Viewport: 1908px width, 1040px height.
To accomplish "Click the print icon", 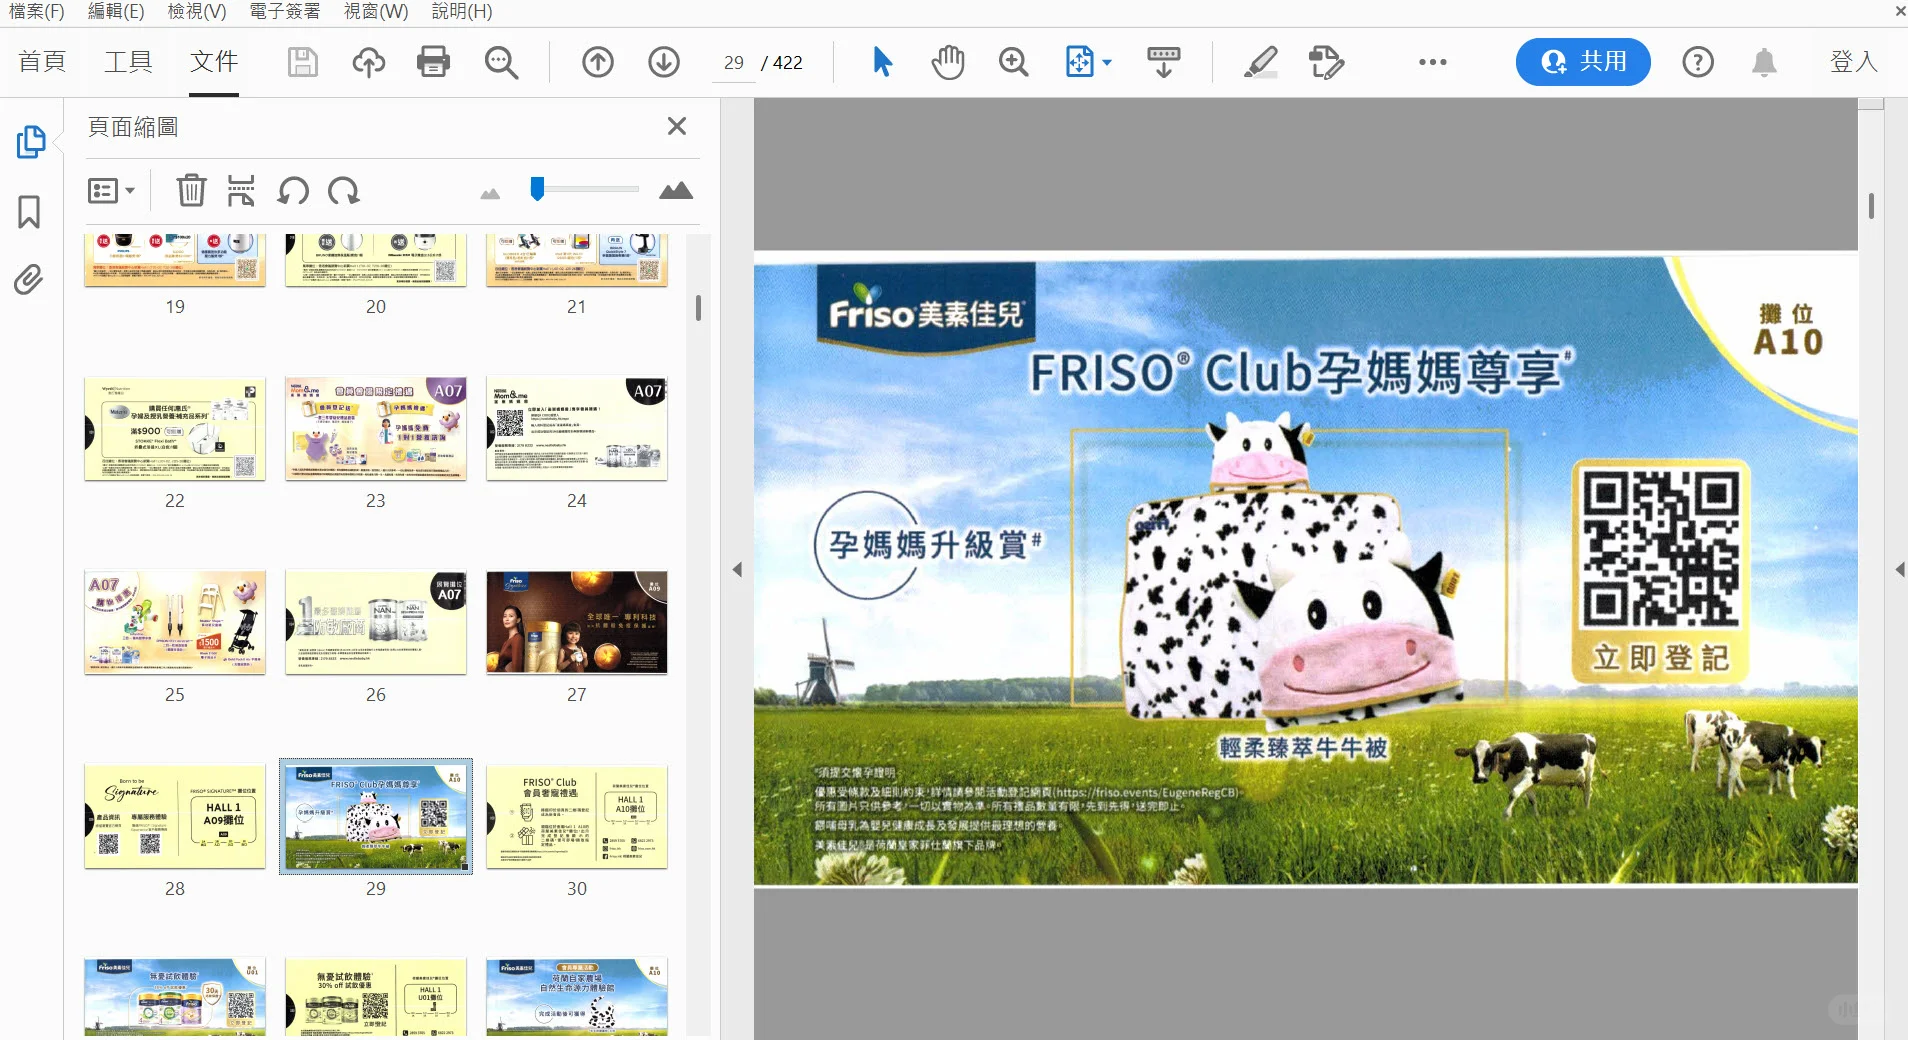I will (433, 62).
